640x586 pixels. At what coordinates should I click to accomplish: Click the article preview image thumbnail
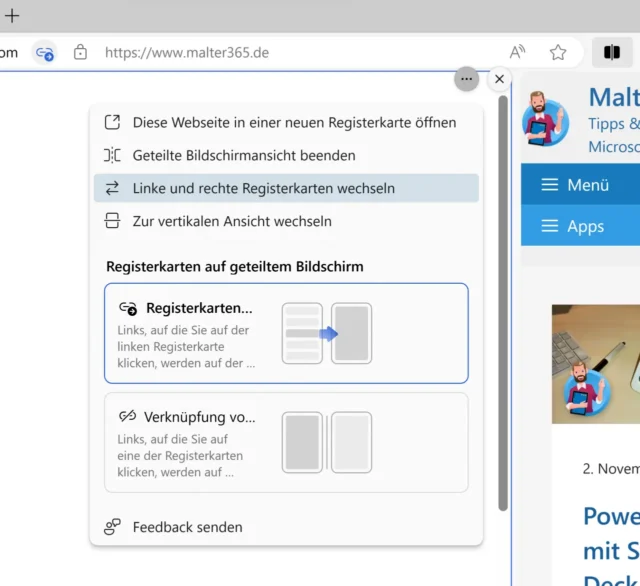point(596,364)
